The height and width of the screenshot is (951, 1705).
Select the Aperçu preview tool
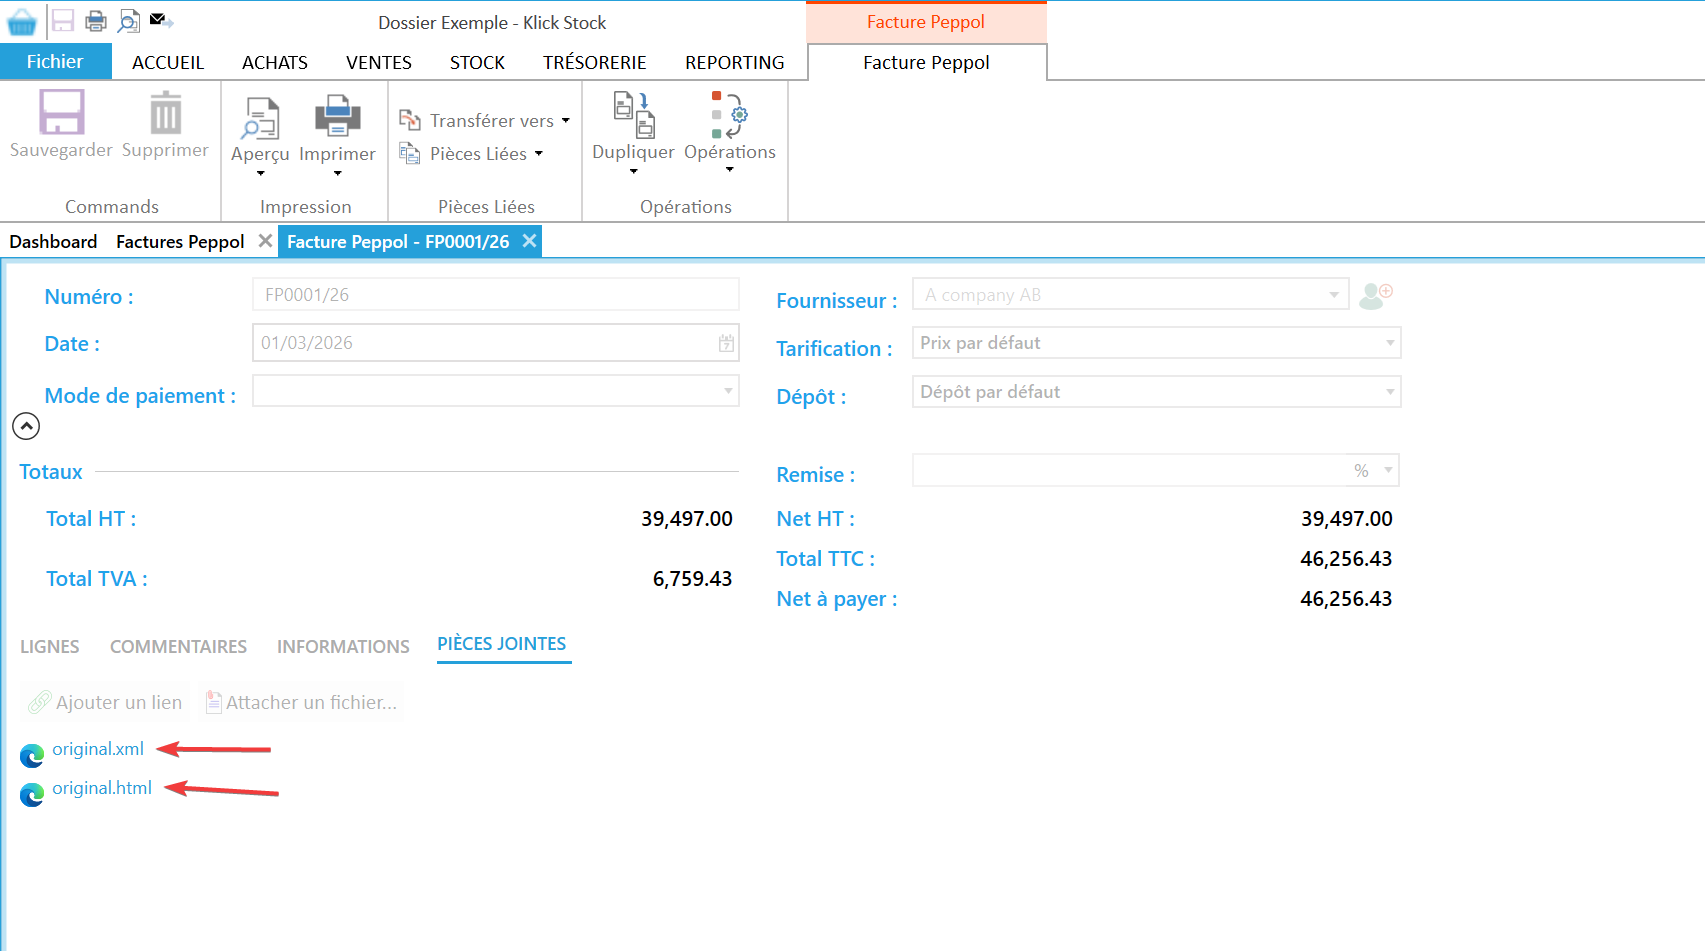point(260,125)
